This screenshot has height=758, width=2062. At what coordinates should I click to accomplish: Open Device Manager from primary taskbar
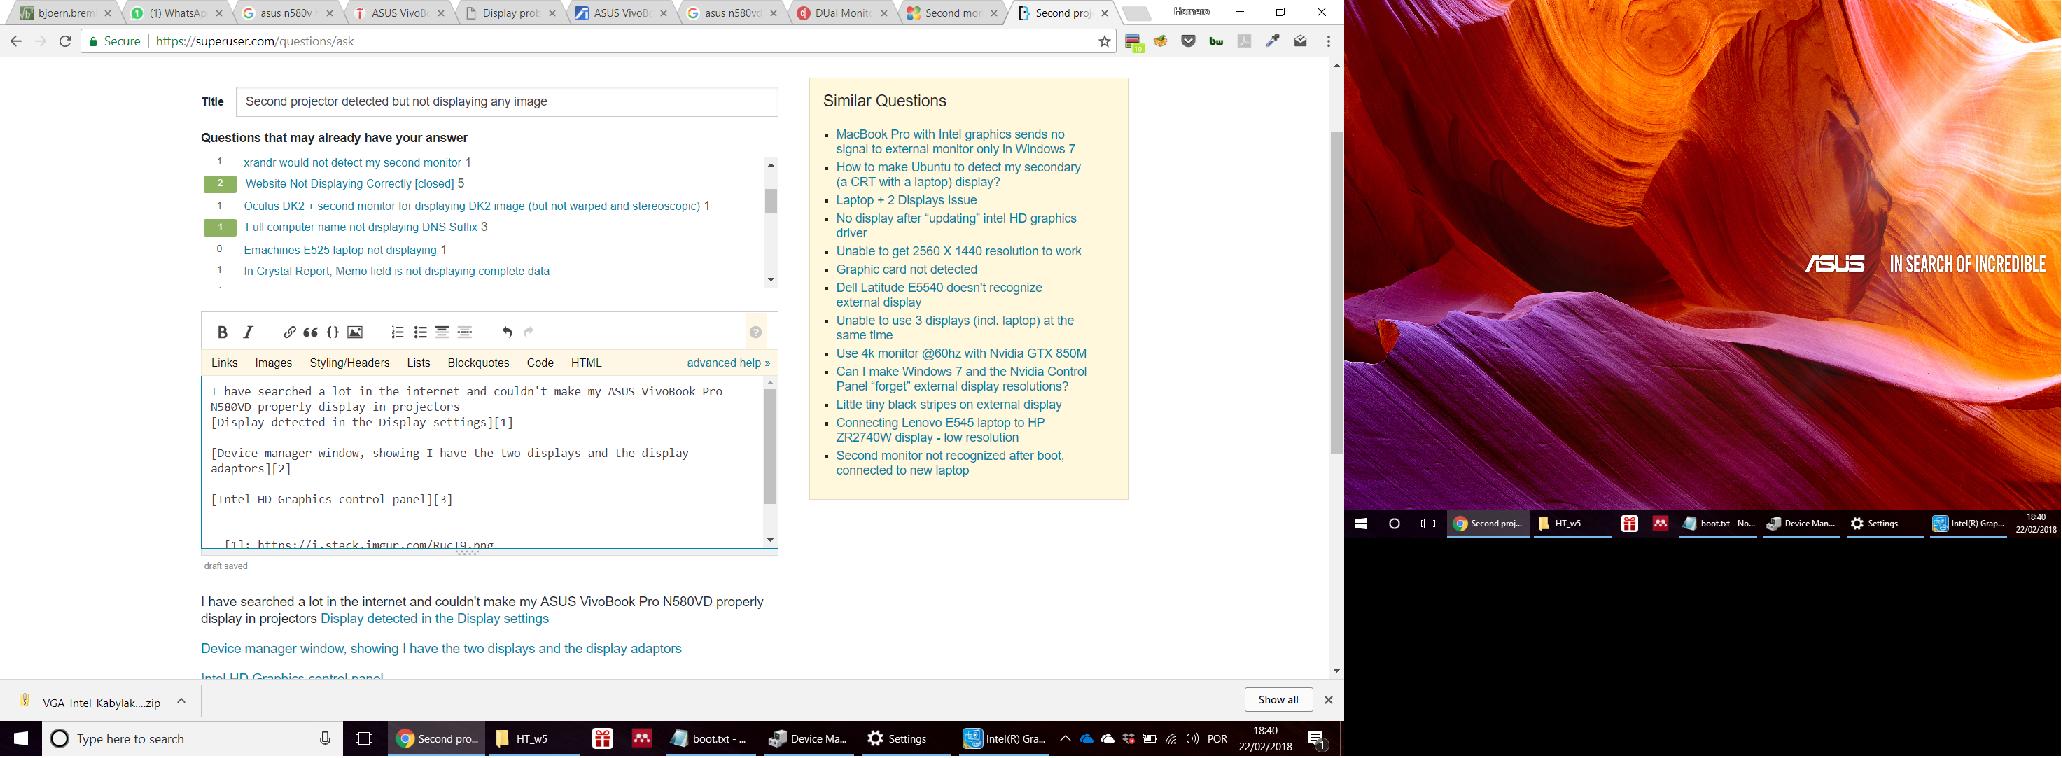(809, 739)
